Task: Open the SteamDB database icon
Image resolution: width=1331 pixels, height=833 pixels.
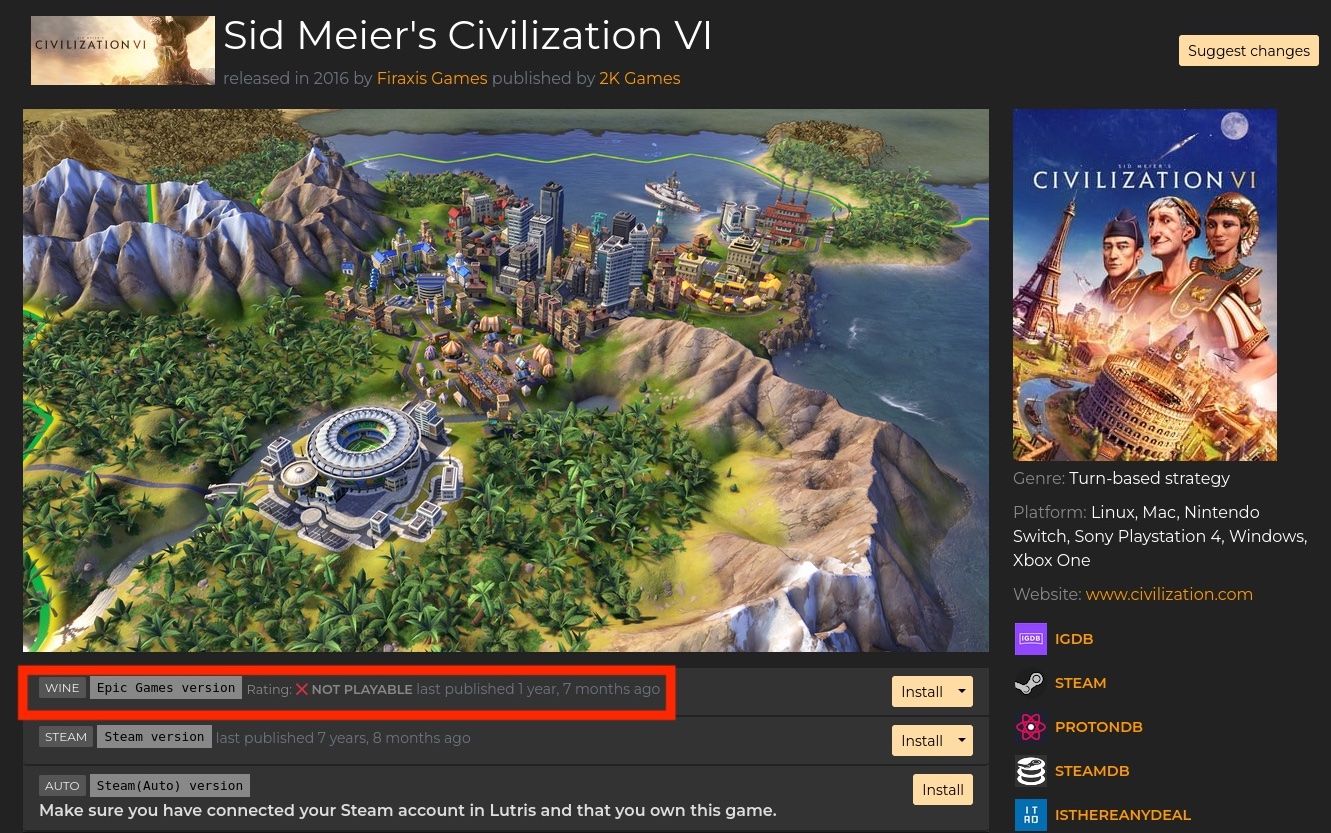Action: tap(1030, 771)
